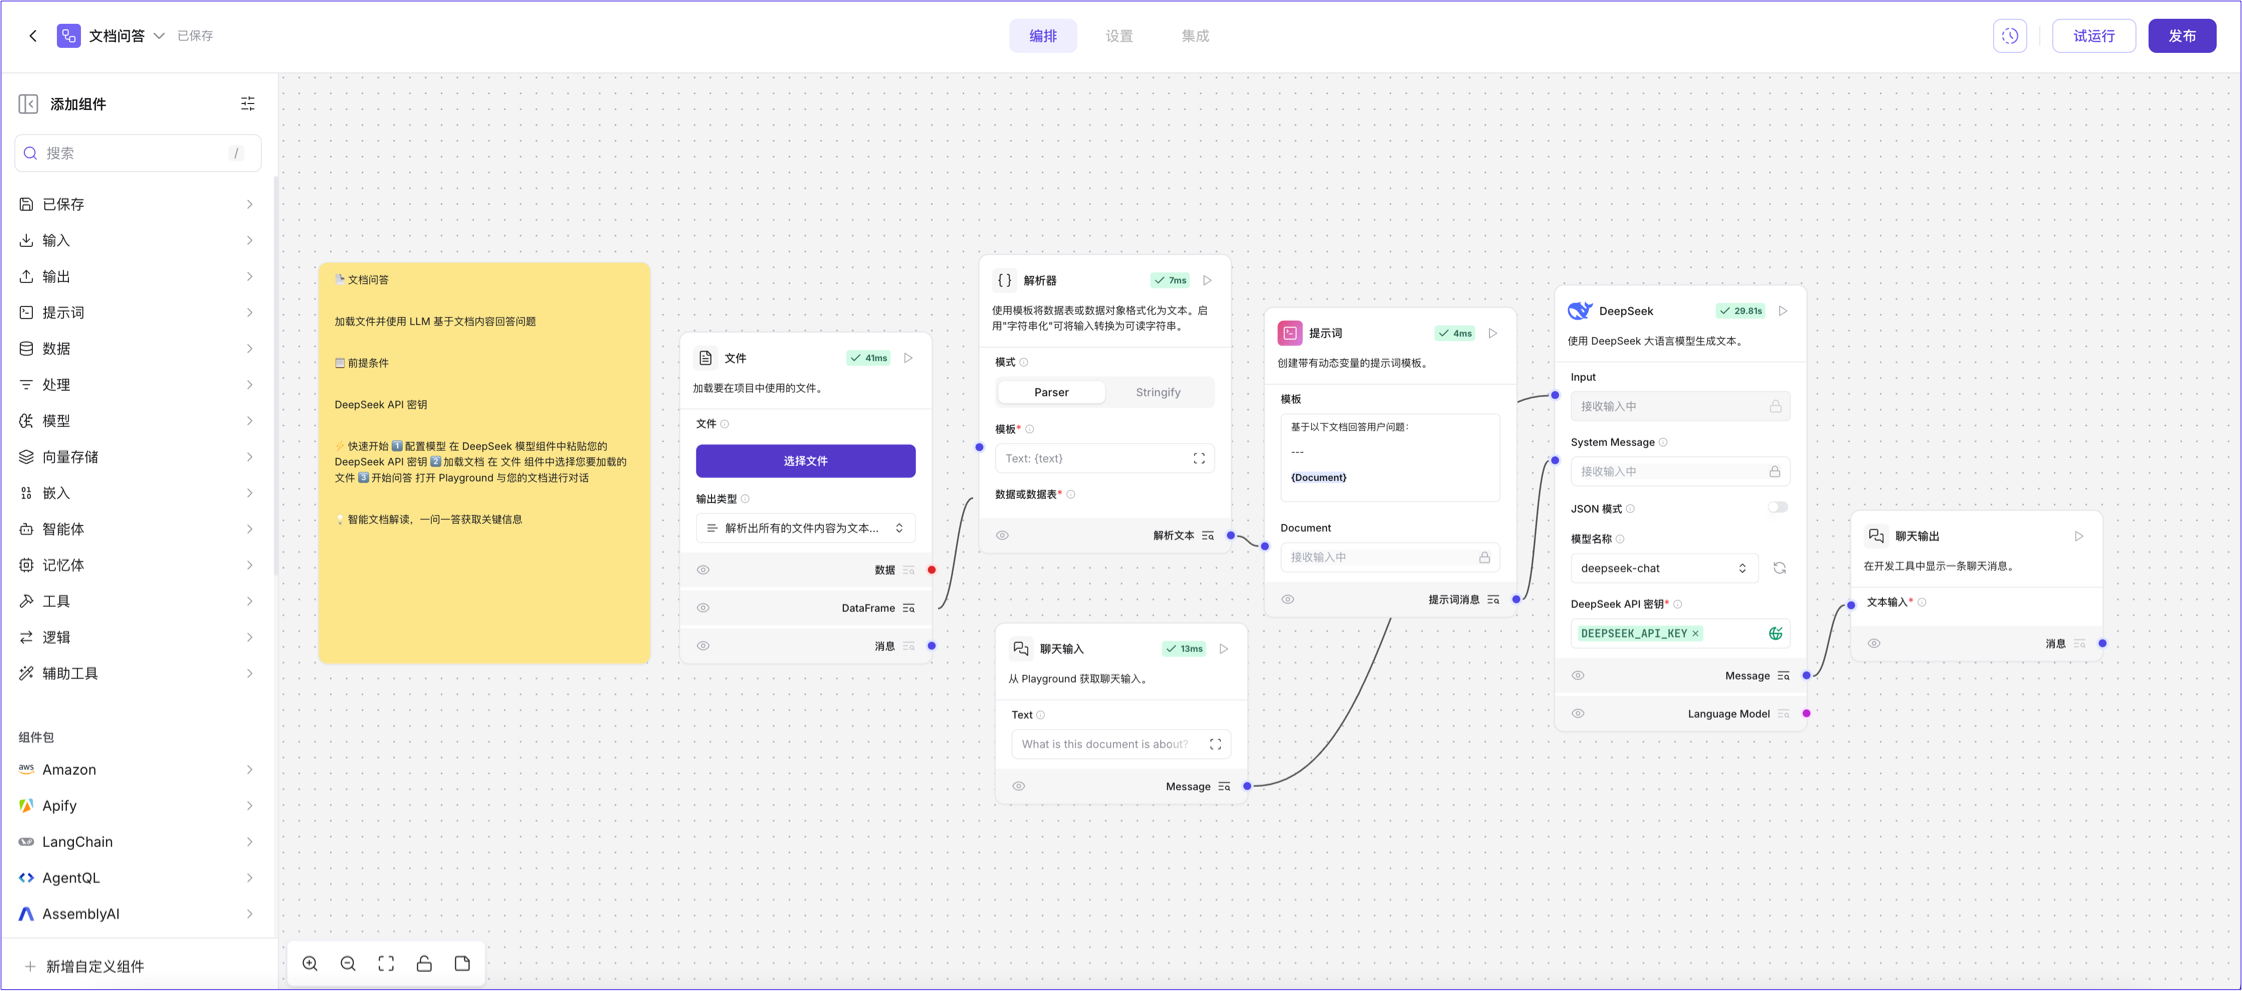Open version history clock icon
The width and height of the screenshot is (2242, 991).
coord(2009,36)
